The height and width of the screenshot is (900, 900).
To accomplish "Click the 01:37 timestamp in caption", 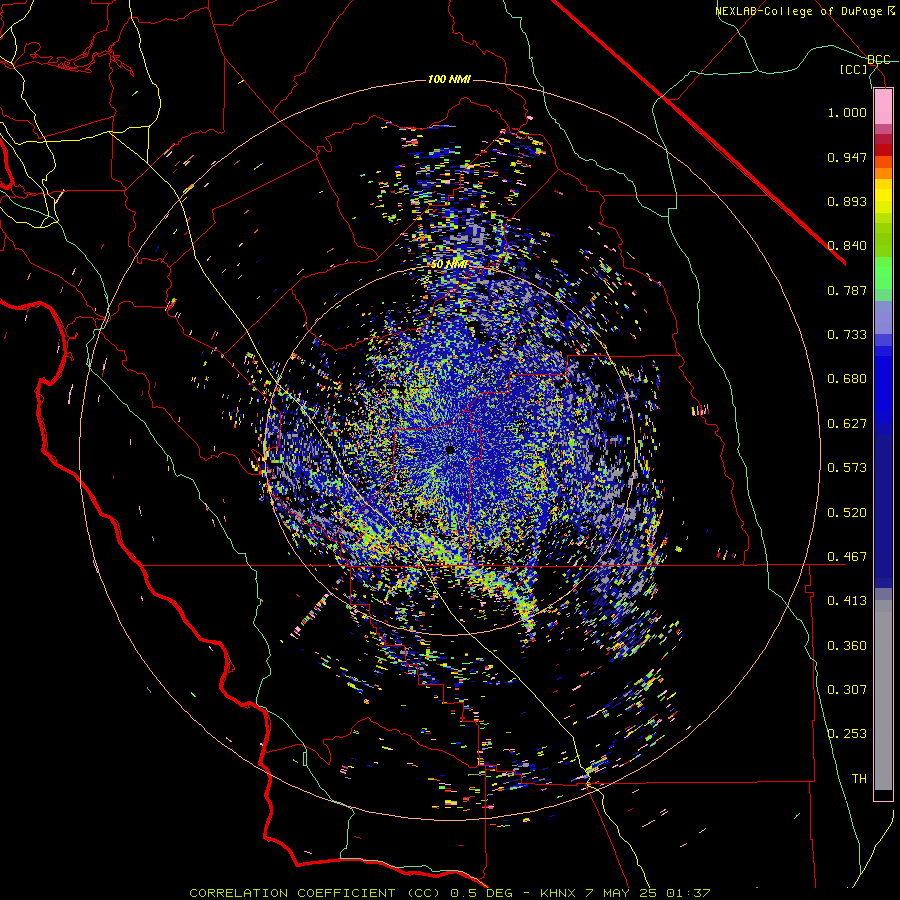I will point(688,893).
